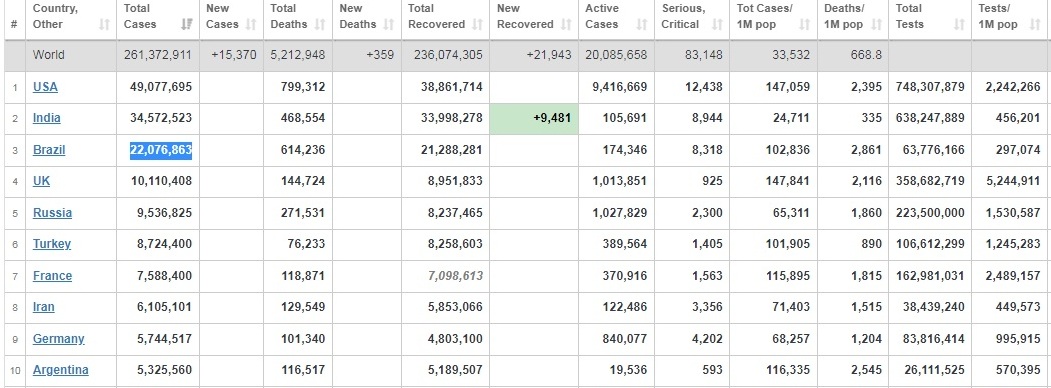Open the USA country link
1051x388 pixels.
(45, 86)
